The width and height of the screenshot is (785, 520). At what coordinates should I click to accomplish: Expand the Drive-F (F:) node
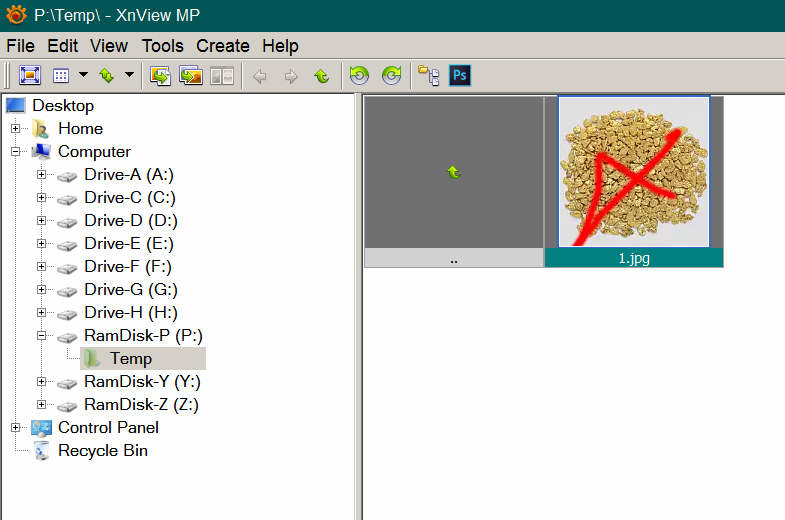pyautogui.click(x=42, y=267)
